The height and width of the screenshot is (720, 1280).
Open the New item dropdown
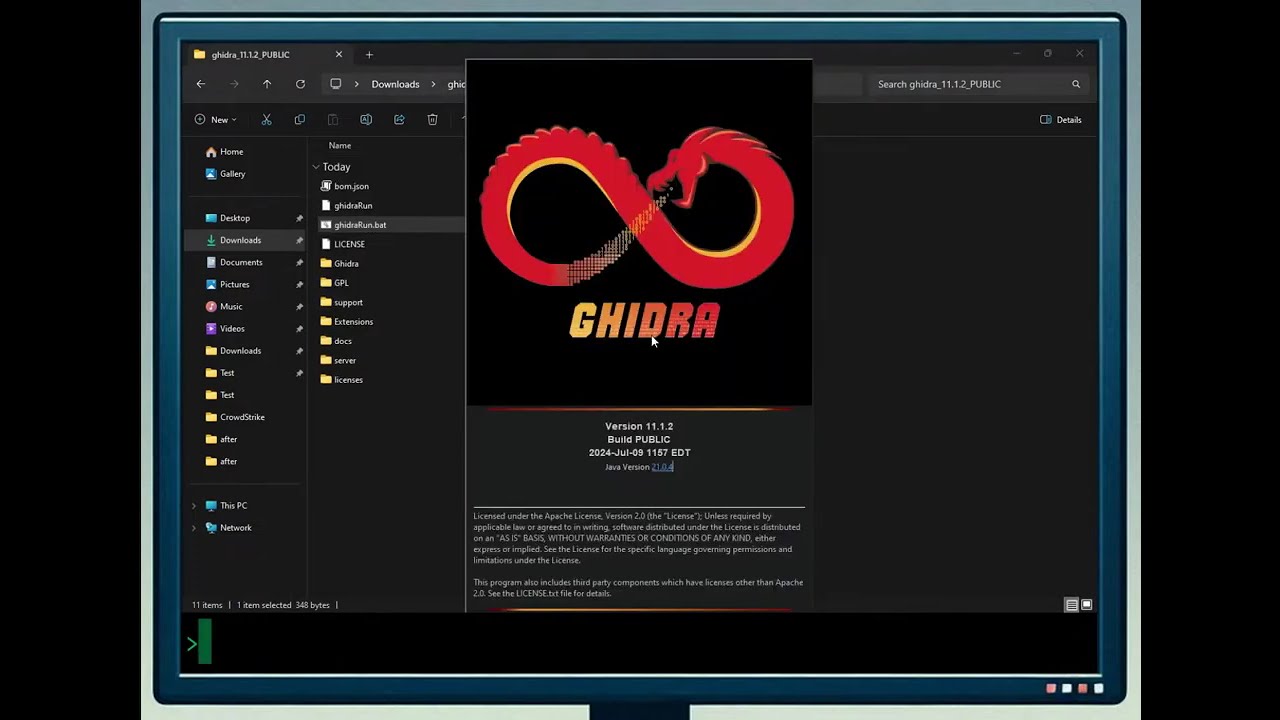[x=216, y=120]
